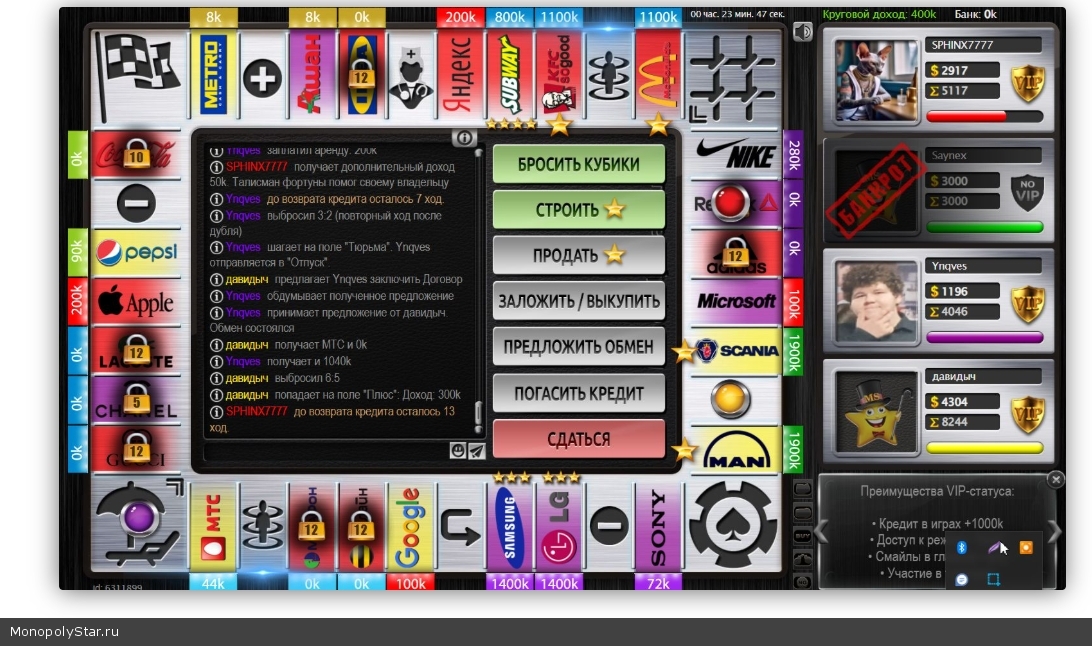Screen dimensions: 1092x646
Task: Show the next VIP panel slide
Action: [x=1054, y=532]
